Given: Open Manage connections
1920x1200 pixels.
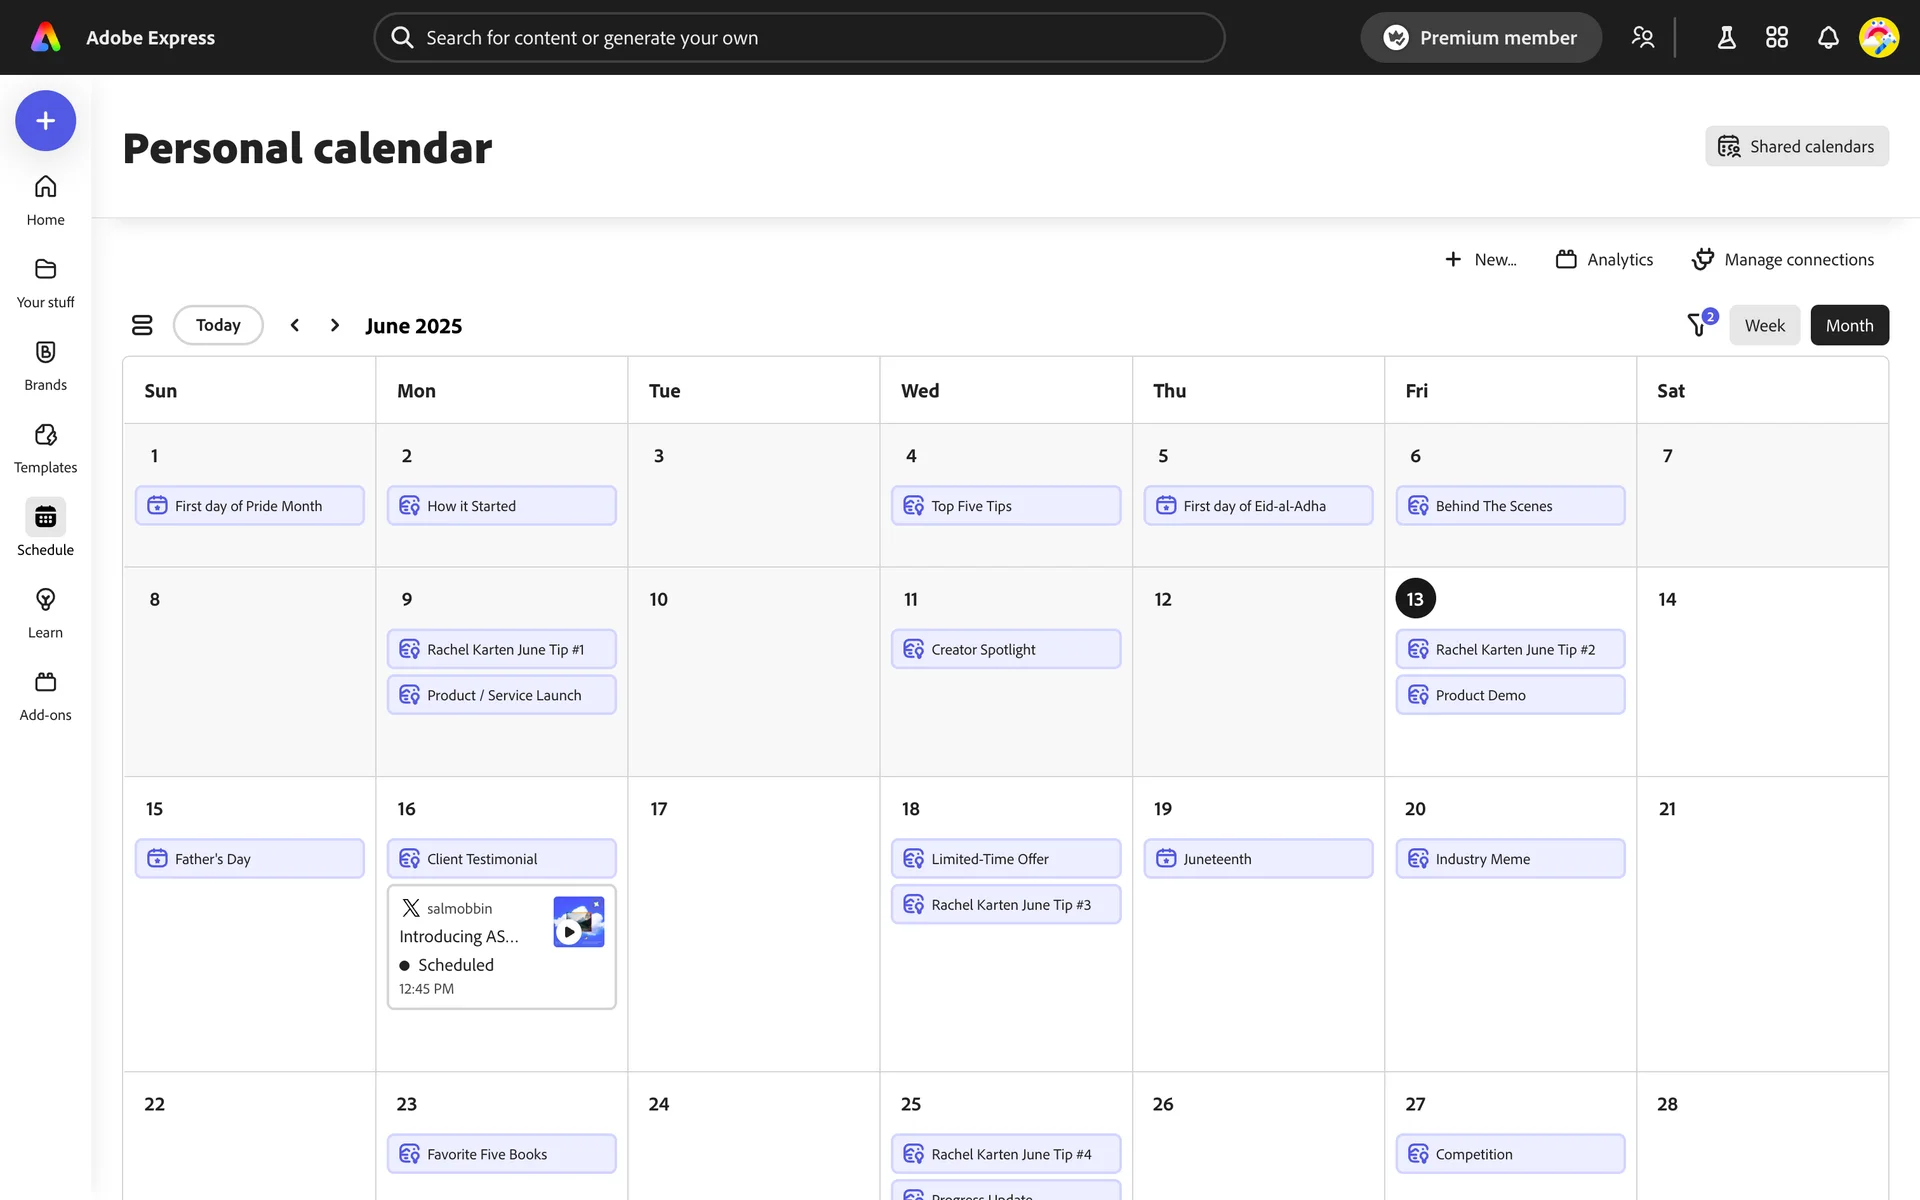Looking at the screenshot, I should click(x=1782, y=260).
